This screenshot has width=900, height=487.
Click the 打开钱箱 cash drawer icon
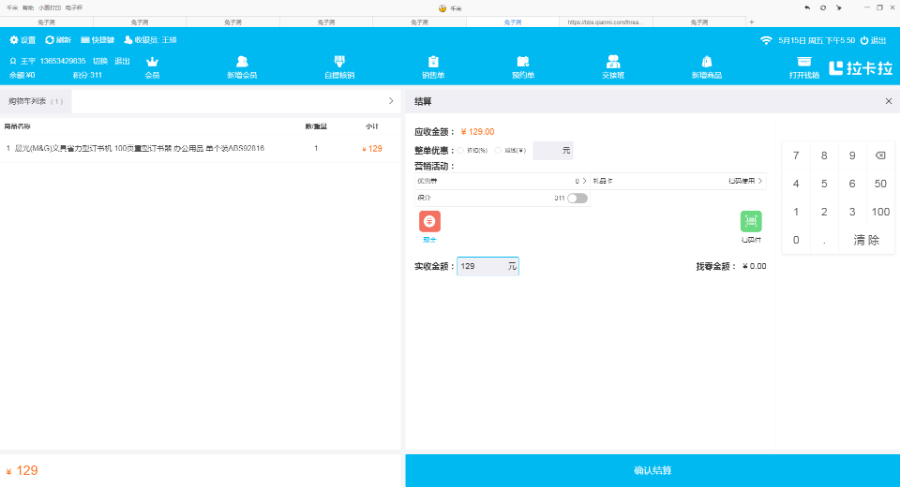(x=804, y=62)
